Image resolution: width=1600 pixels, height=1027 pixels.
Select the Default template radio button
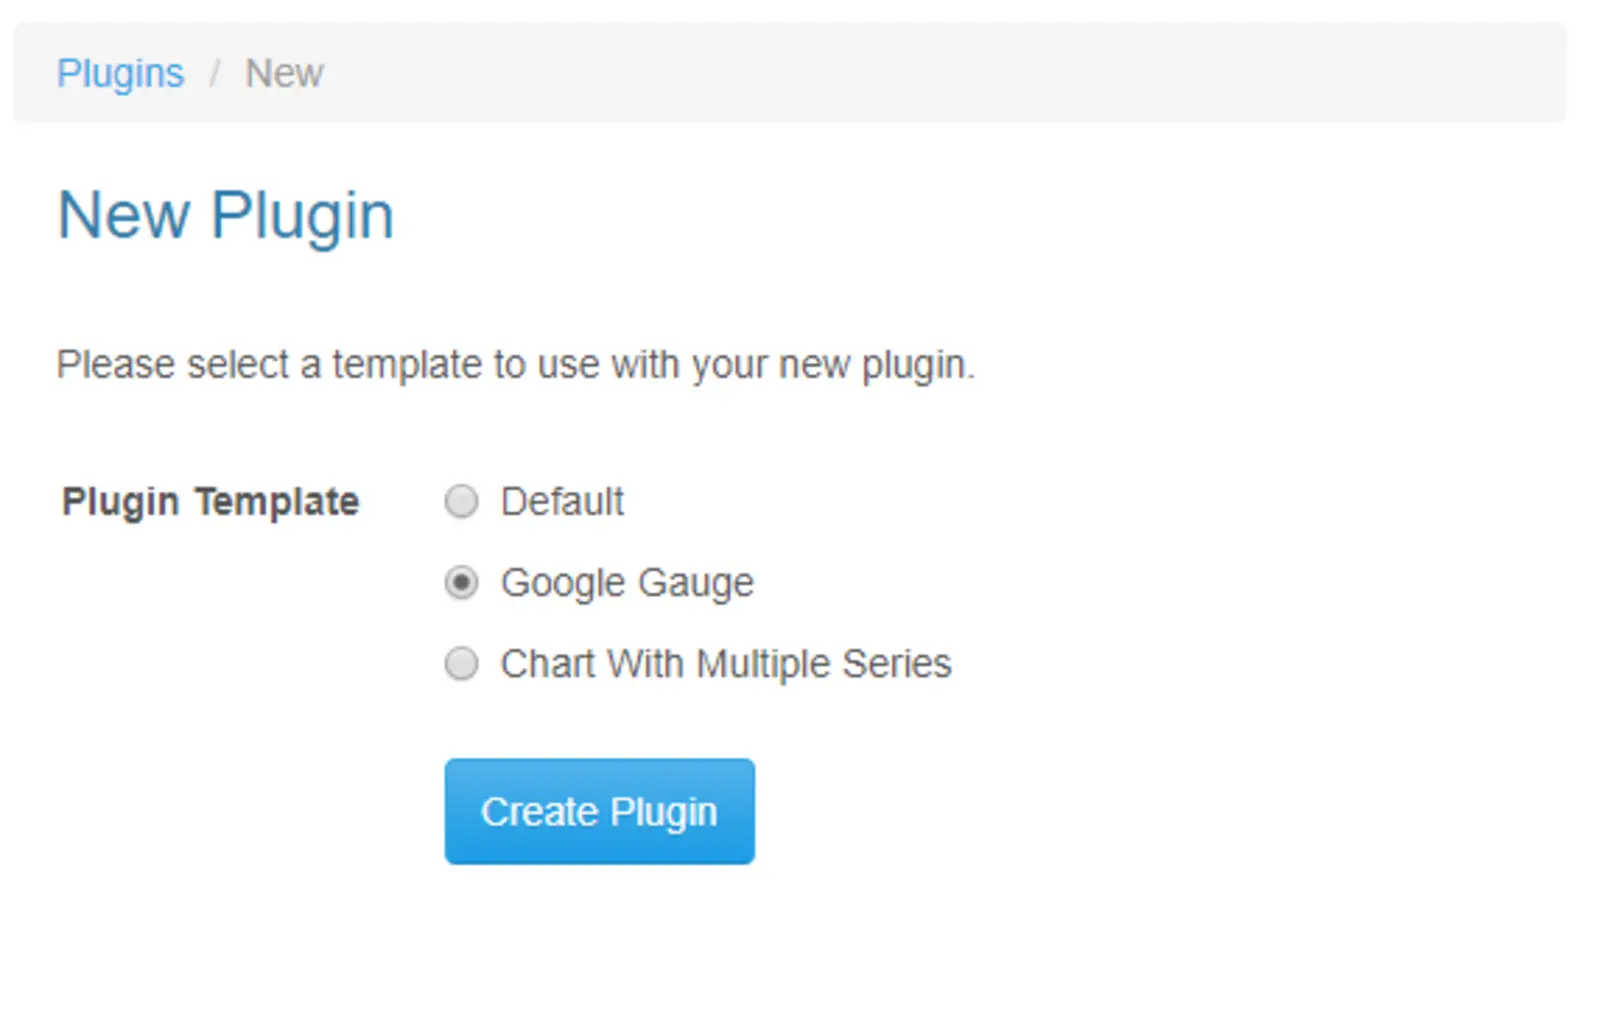[461, 501]
